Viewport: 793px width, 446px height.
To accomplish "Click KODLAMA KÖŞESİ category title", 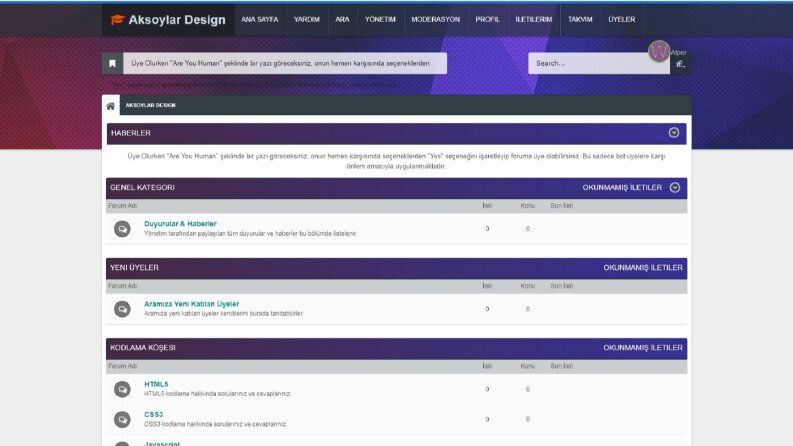I will pyautogui.click(x=143, y=348).
